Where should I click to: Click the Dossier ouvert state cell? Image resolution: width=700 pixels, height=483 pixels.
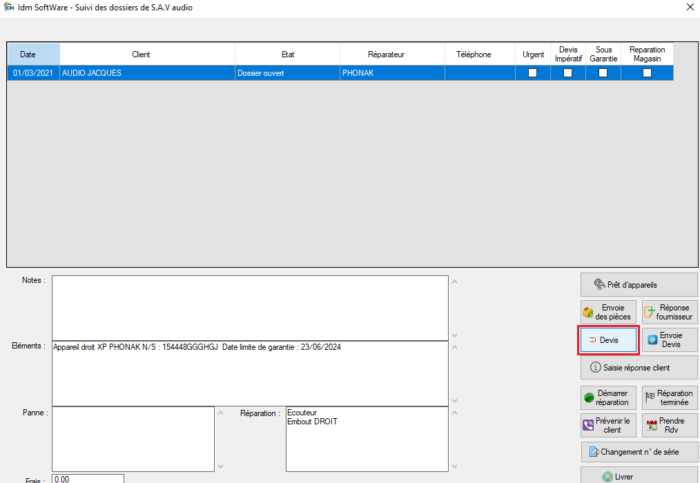pyautogui.click(x=288, y=73)
